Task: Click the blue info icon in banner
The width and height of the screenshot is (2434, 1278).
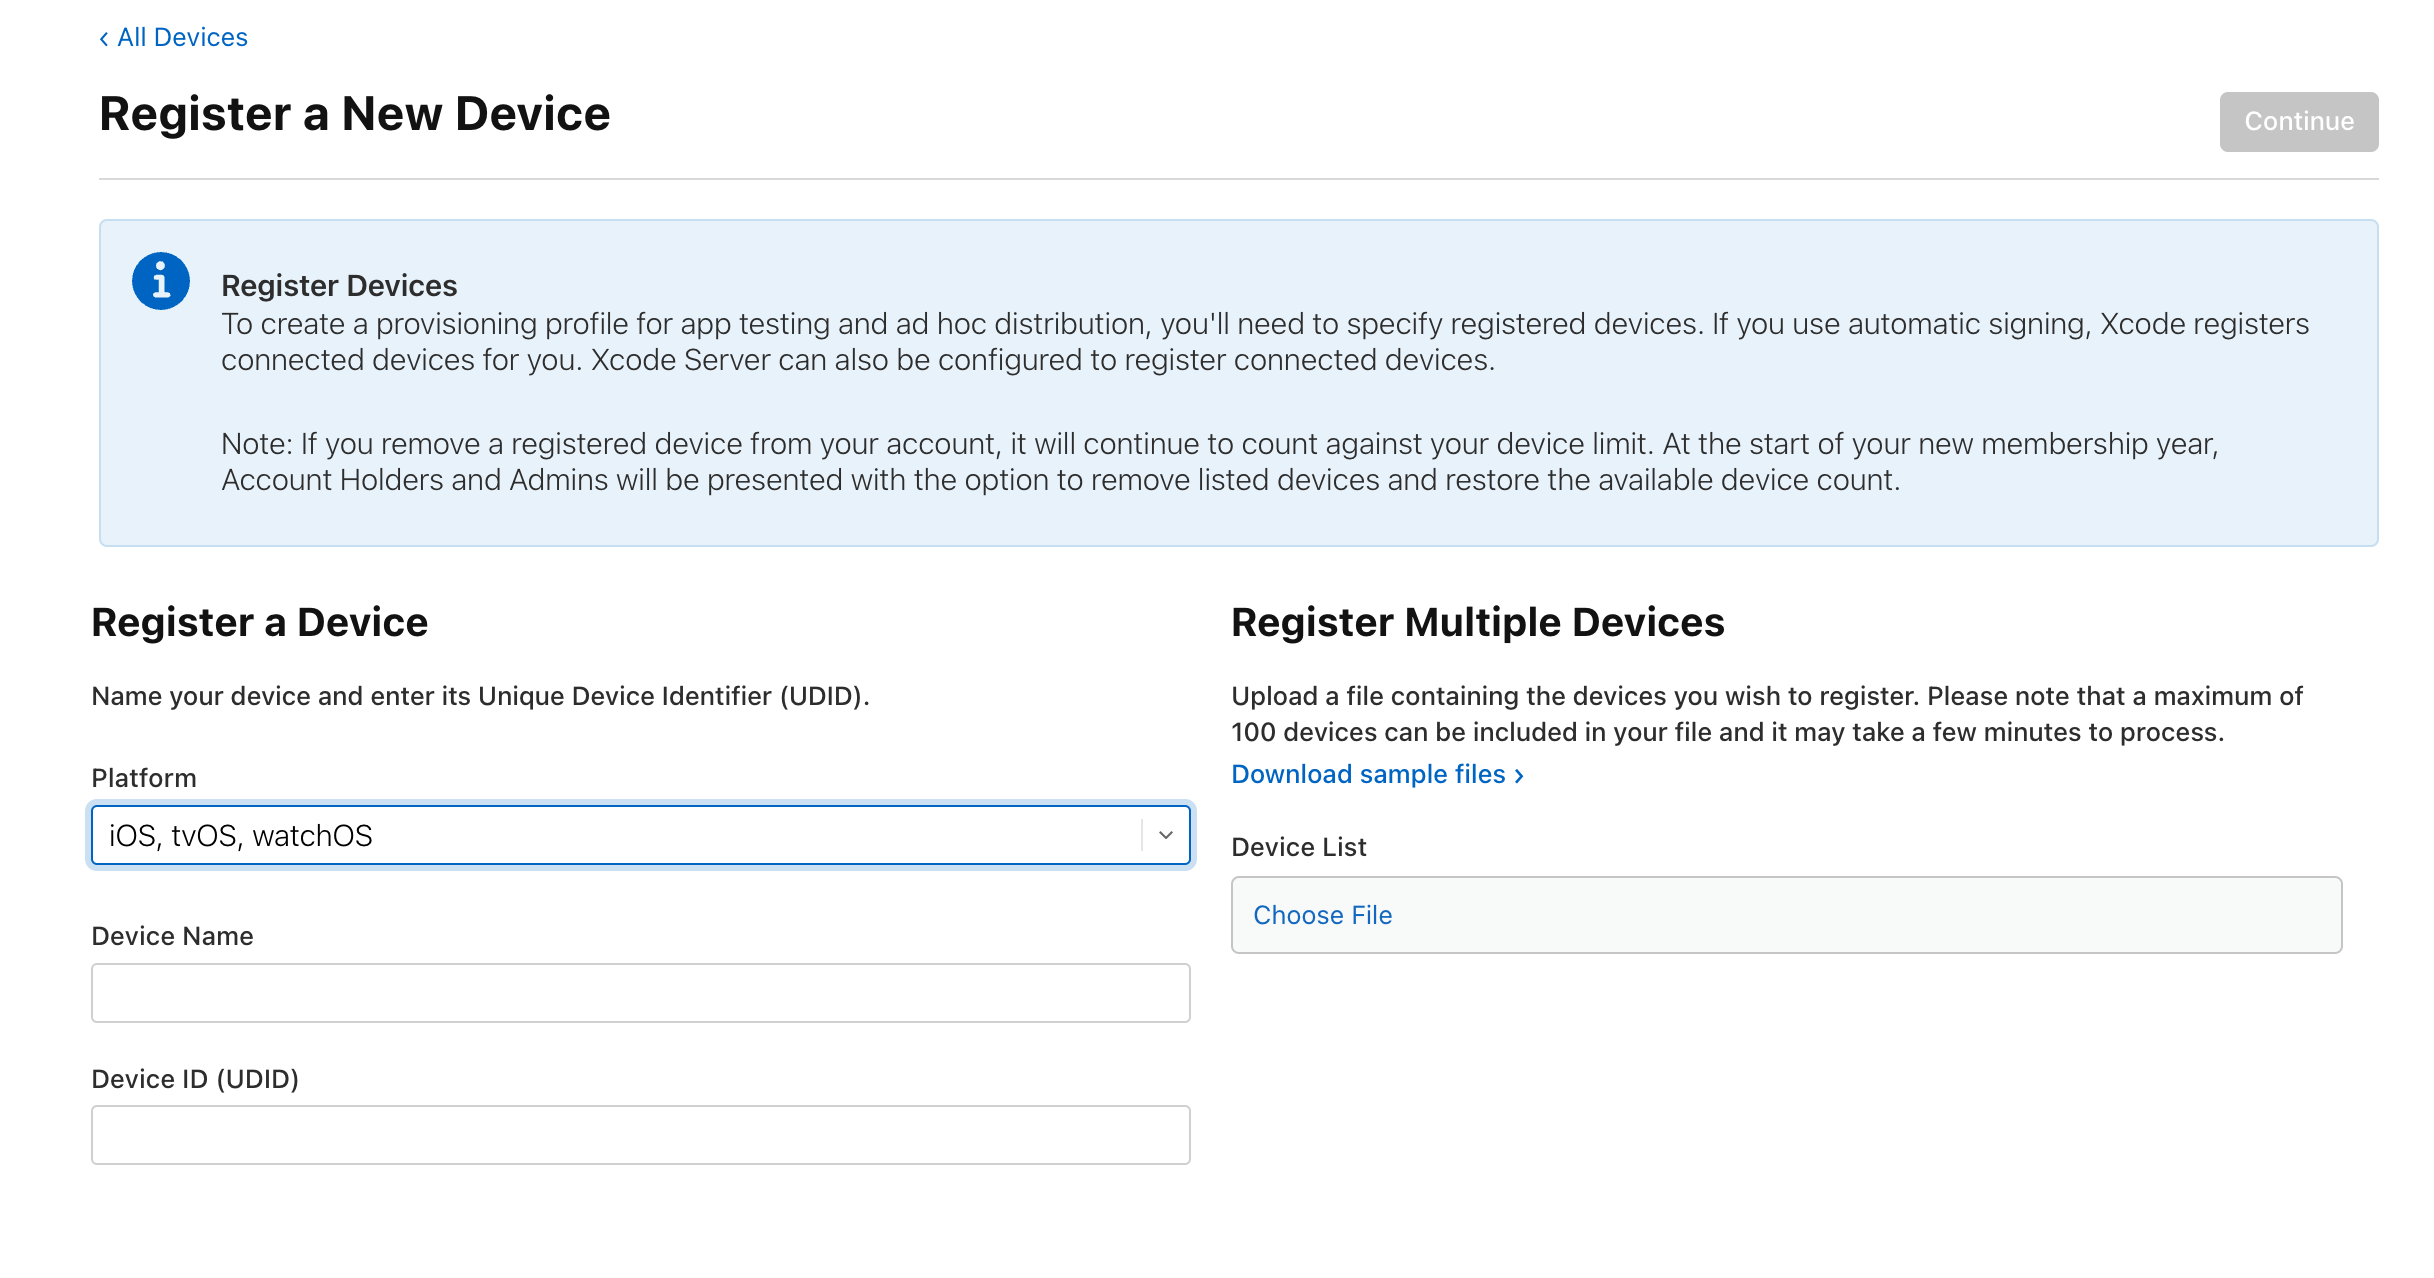Action: click(x=160, y=281)
